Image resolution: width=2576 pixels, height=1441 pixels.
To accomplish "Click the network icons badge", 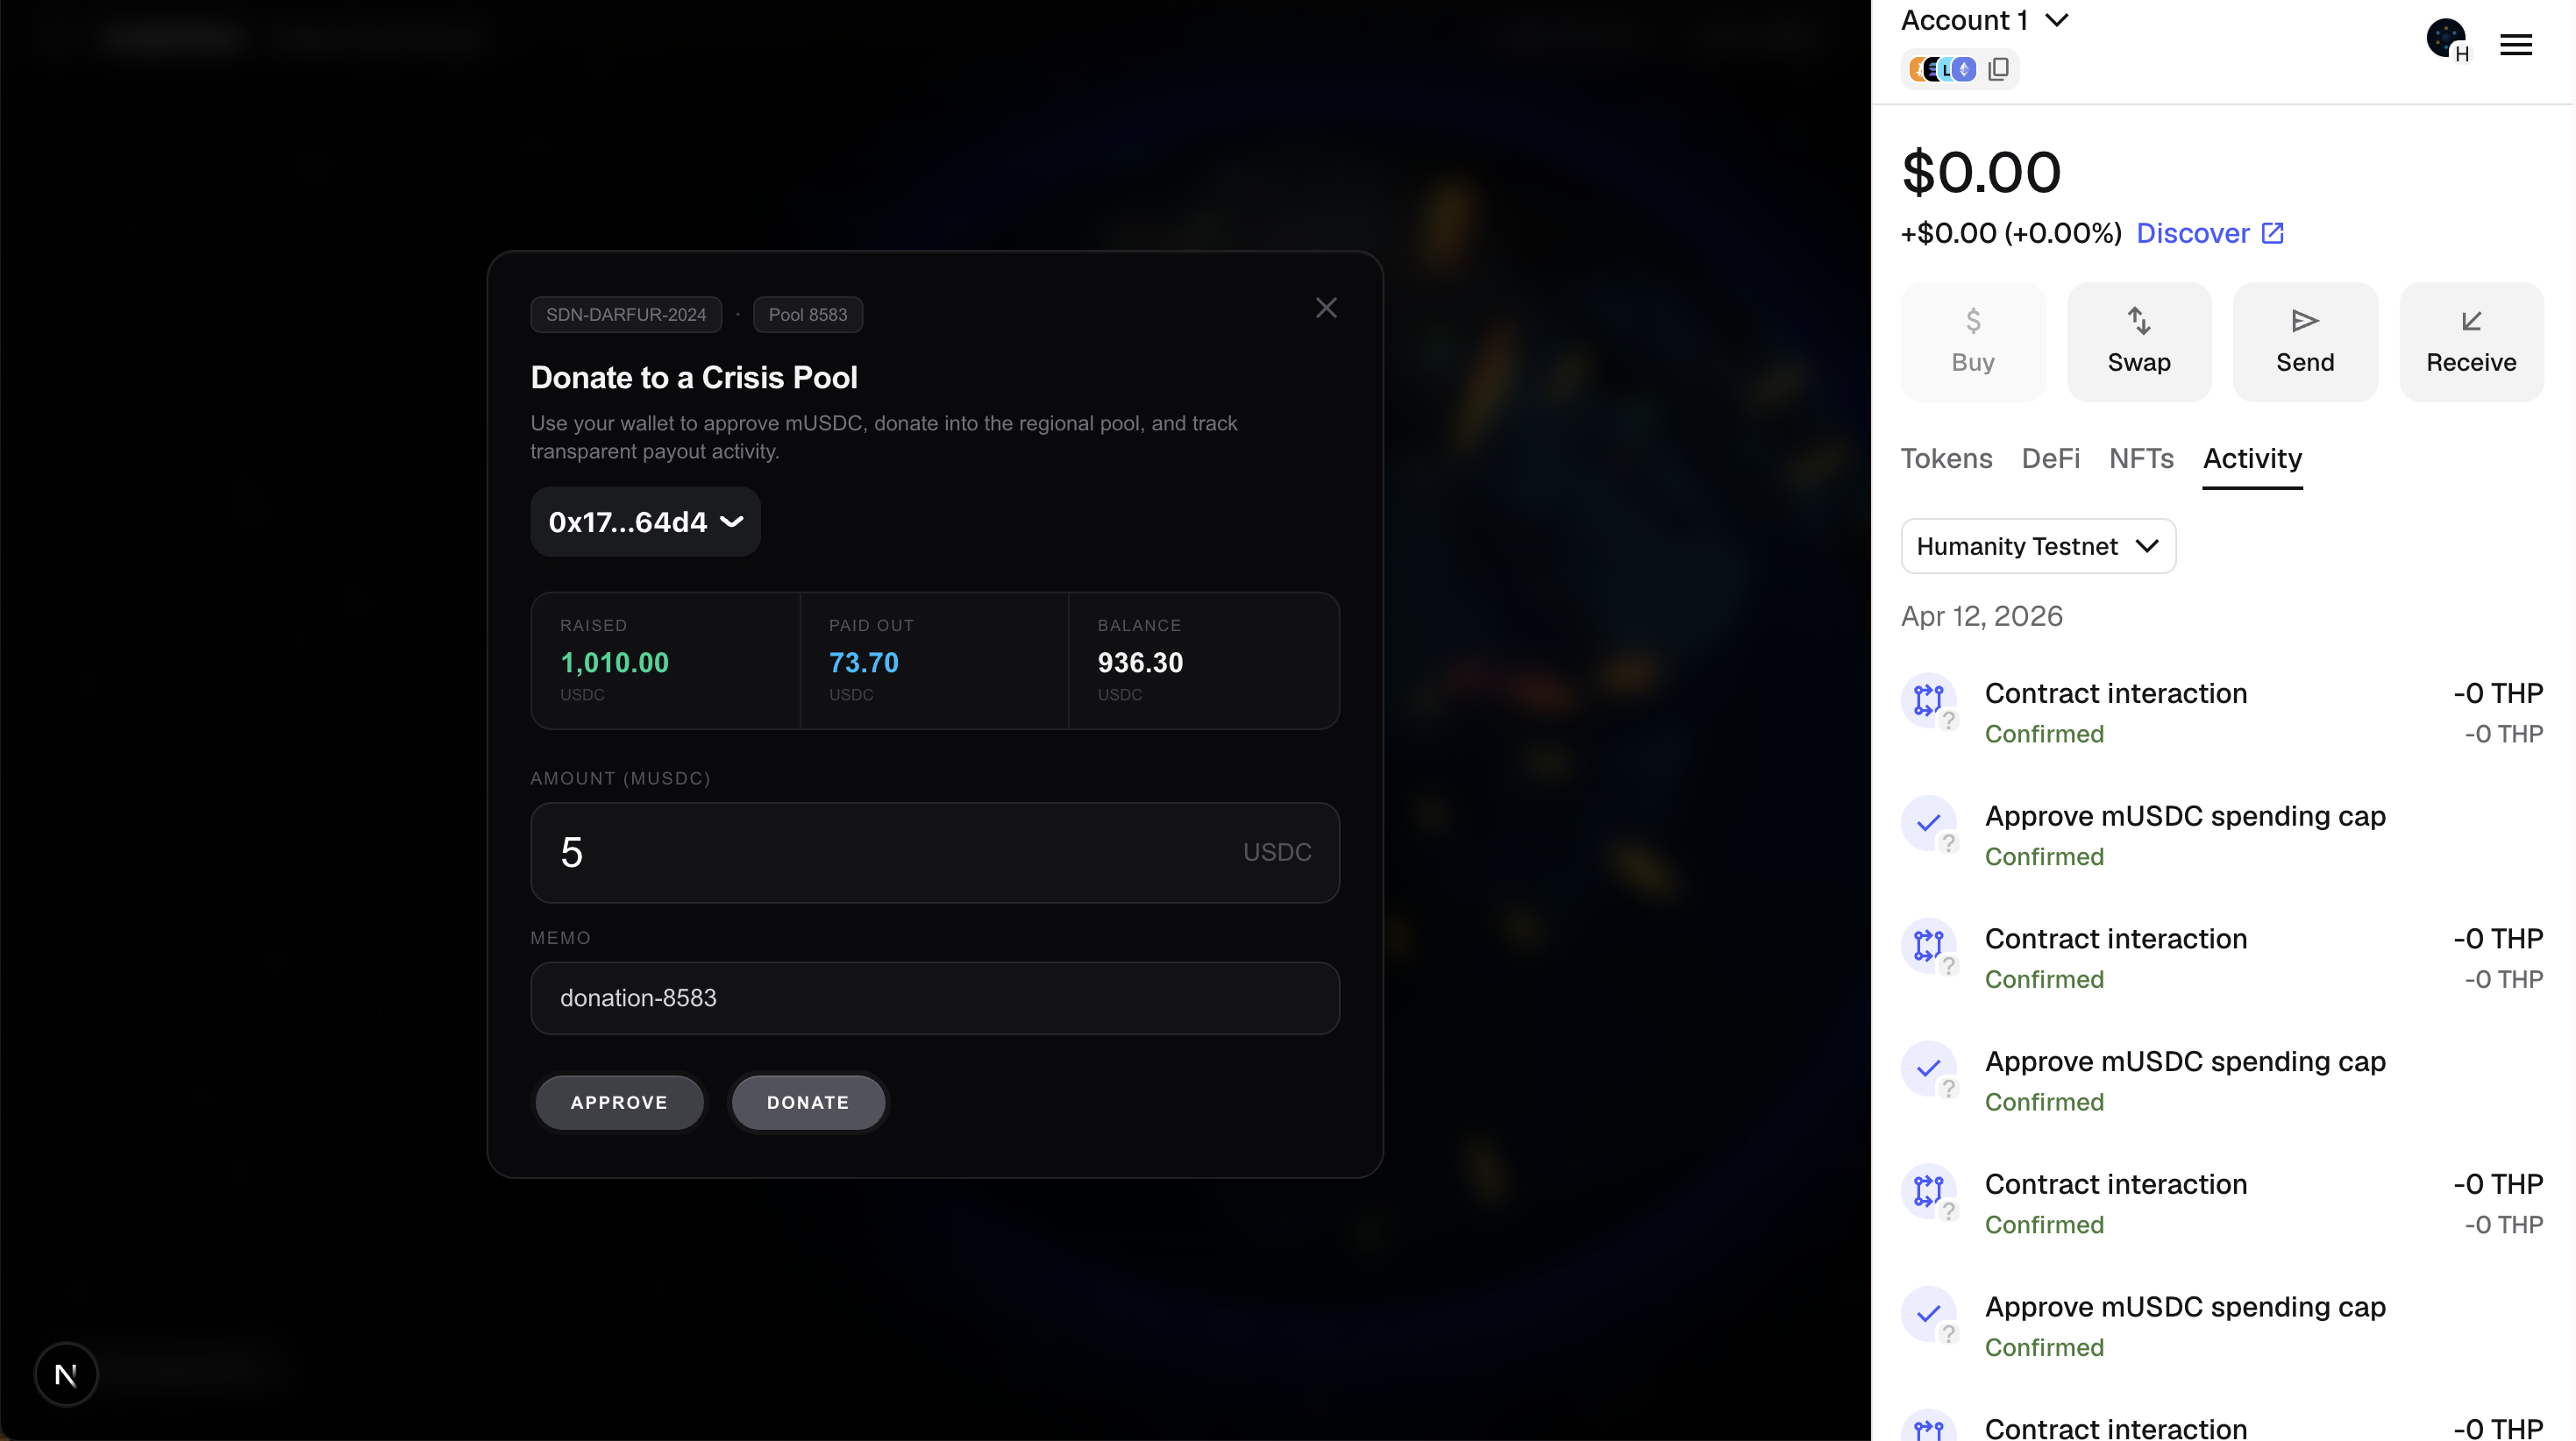I will 1942,69.
